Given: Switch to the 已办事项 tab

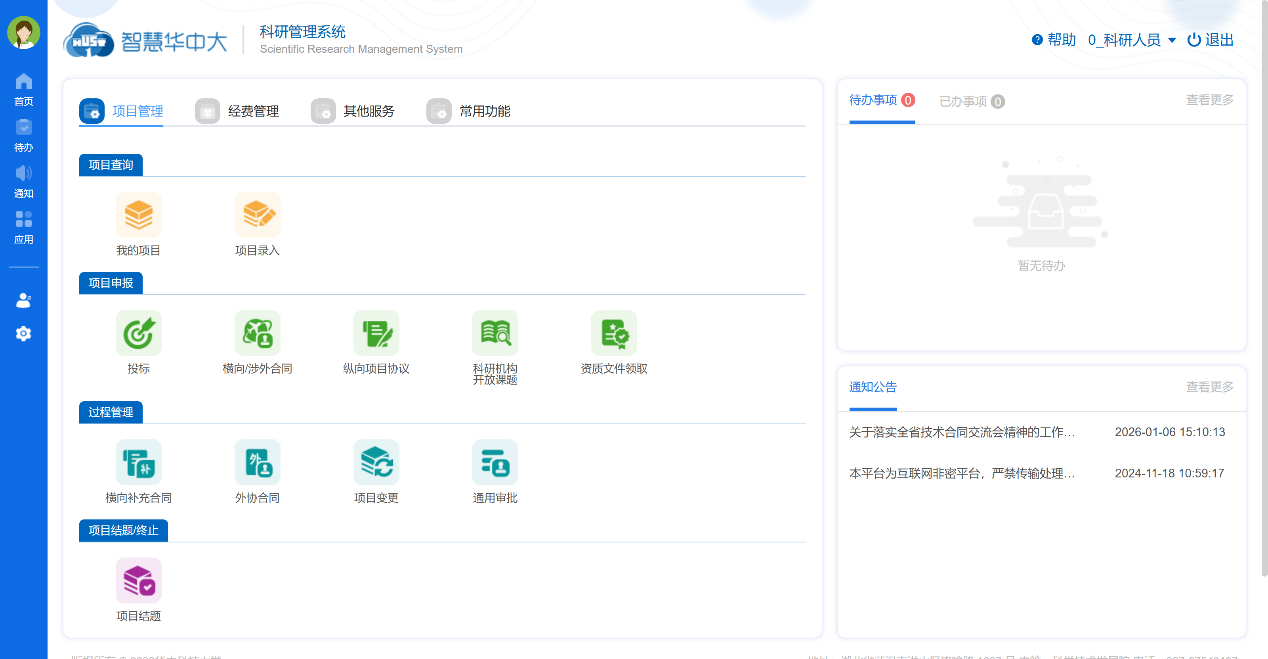Looking at the screenshot, I should (962, 101).
